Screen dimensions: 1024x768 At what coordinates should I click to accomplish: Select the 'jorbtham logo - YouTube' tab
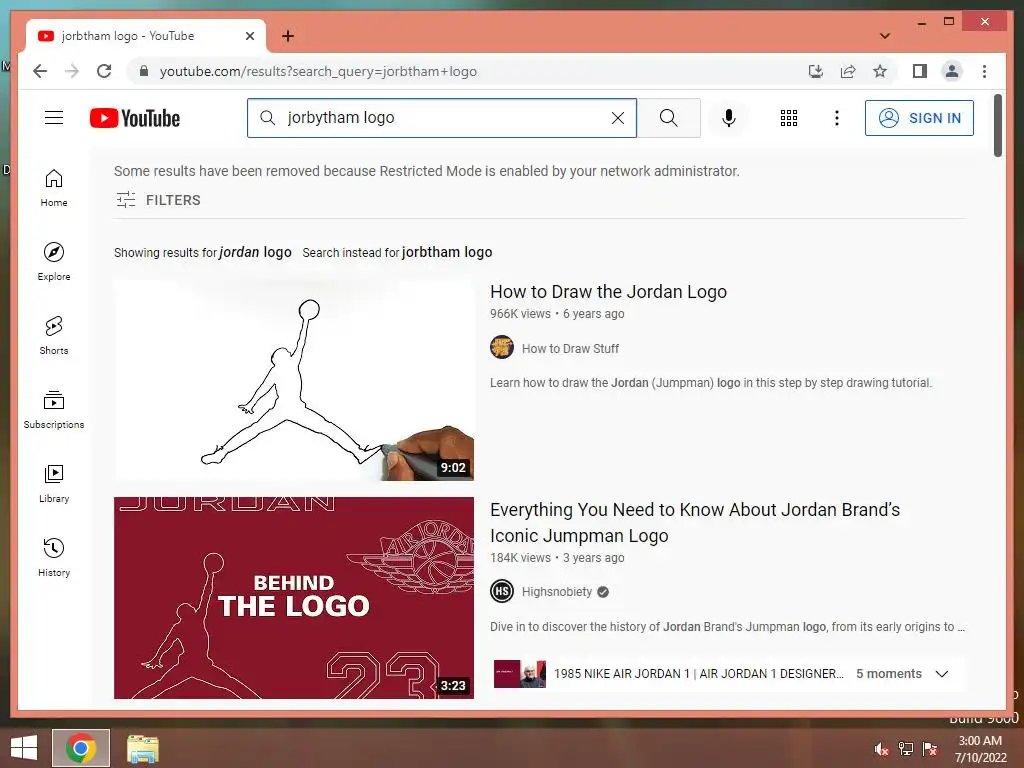click(x=146, y=37)
